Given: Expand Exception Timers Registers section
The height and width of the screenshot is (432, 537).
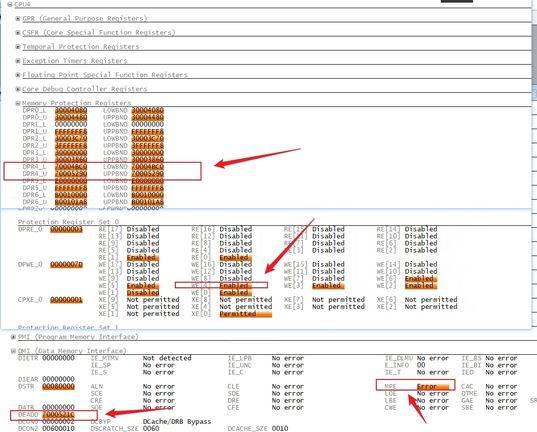Looking at the screenshot, I should click(x=18, y=61).
